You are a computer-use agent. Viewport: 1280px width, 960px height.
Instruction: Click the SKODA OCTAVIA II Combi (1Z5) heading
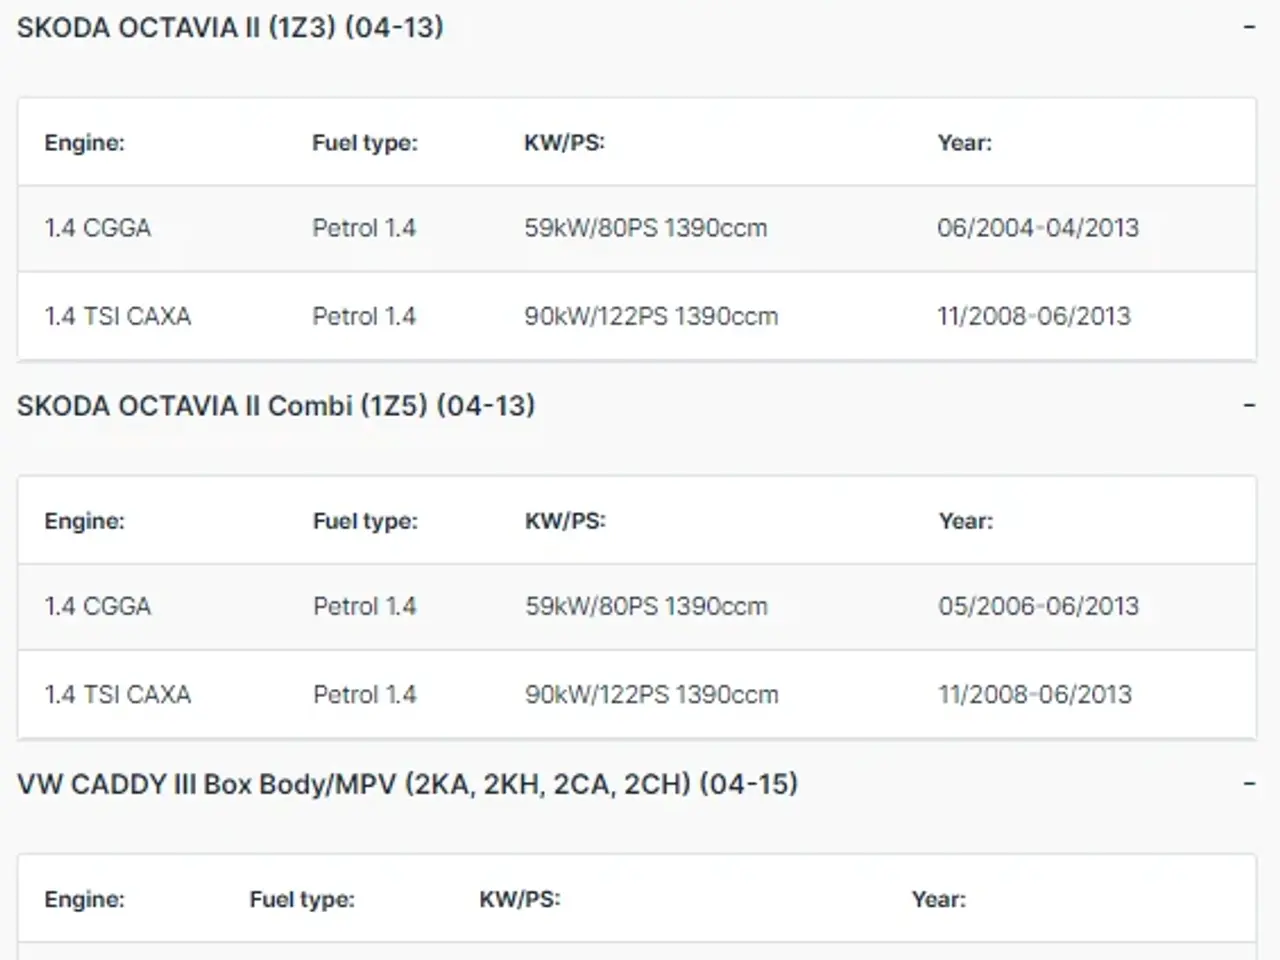[x=276, y=405]
